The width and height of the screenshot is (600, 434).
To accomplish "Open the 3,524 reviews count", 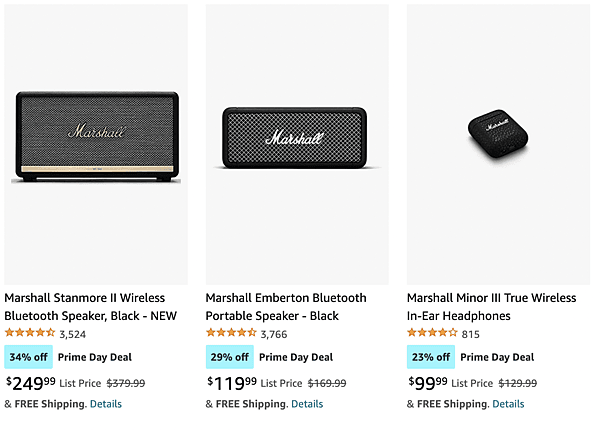I will (x=73, y=334).
